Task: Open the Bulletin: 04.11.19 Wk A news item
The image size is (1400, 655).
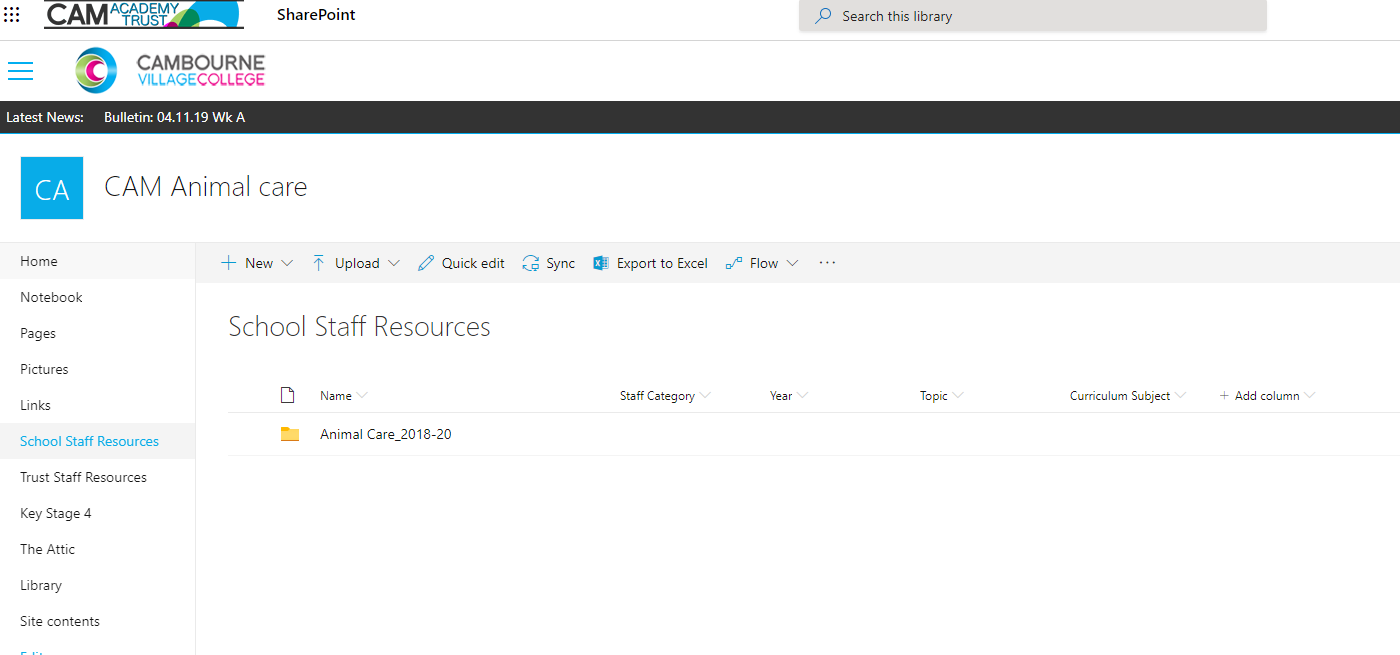Action: [x=174, y=117]
